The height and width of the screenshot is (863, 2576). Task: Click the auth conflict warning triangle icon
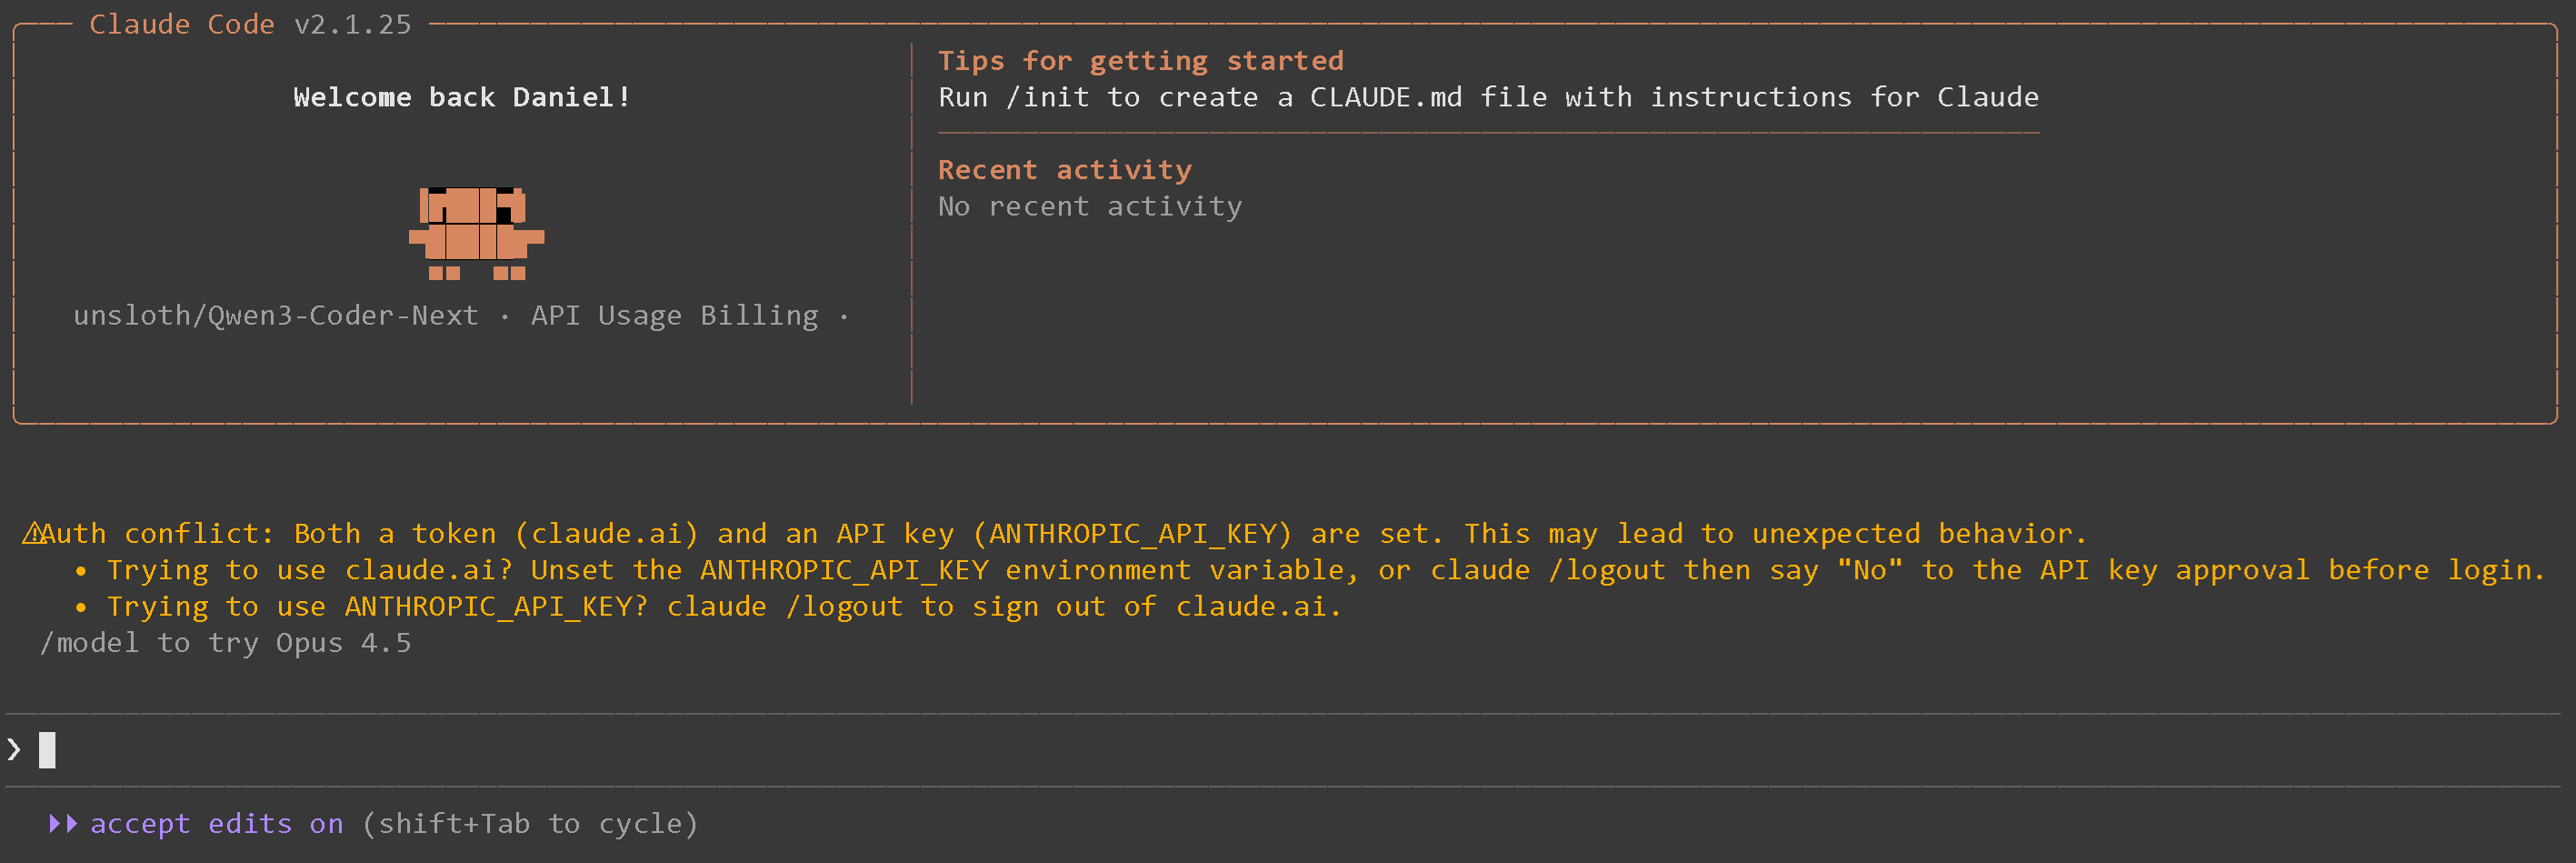[32, 534]
